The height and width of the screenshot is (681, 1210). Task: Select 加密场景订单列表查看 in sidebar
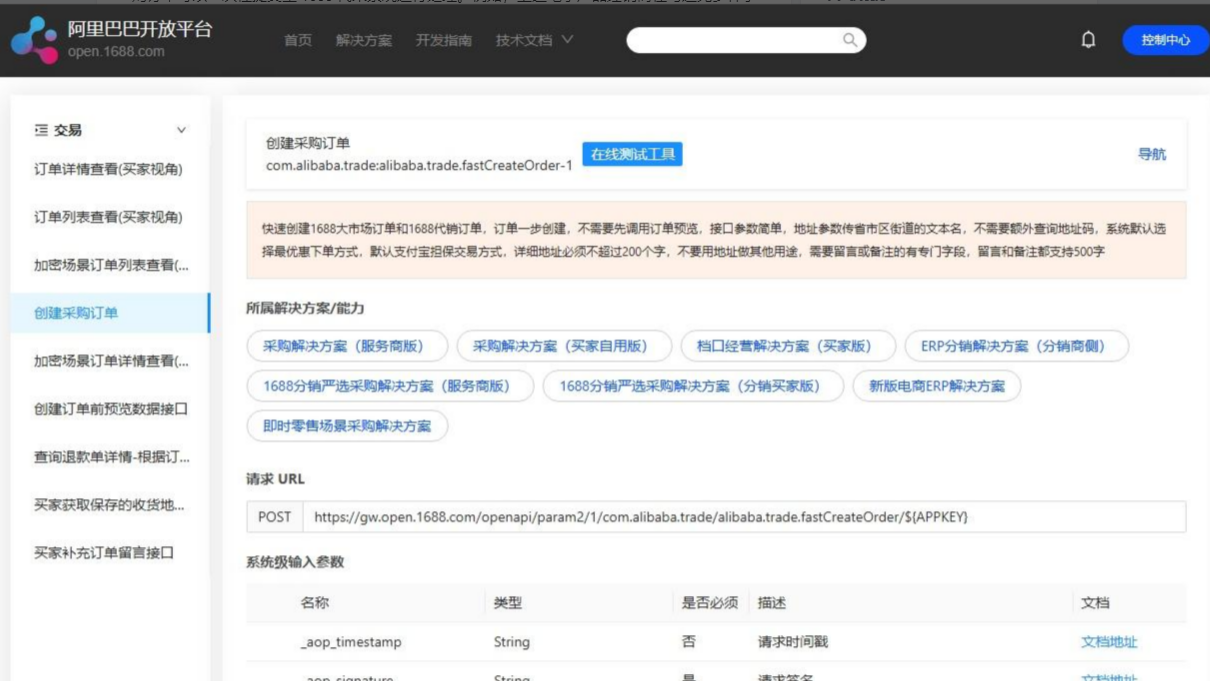tap(111, 265)
